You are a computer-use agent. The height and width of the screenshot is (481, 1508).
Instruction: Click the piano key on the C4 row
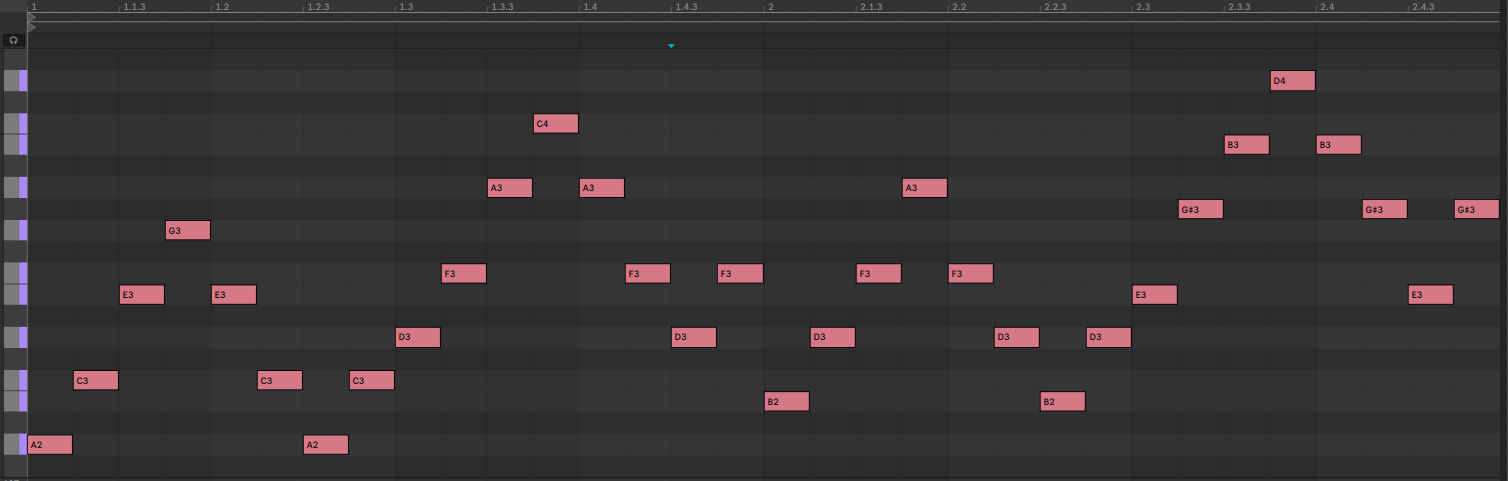(15, 124)
